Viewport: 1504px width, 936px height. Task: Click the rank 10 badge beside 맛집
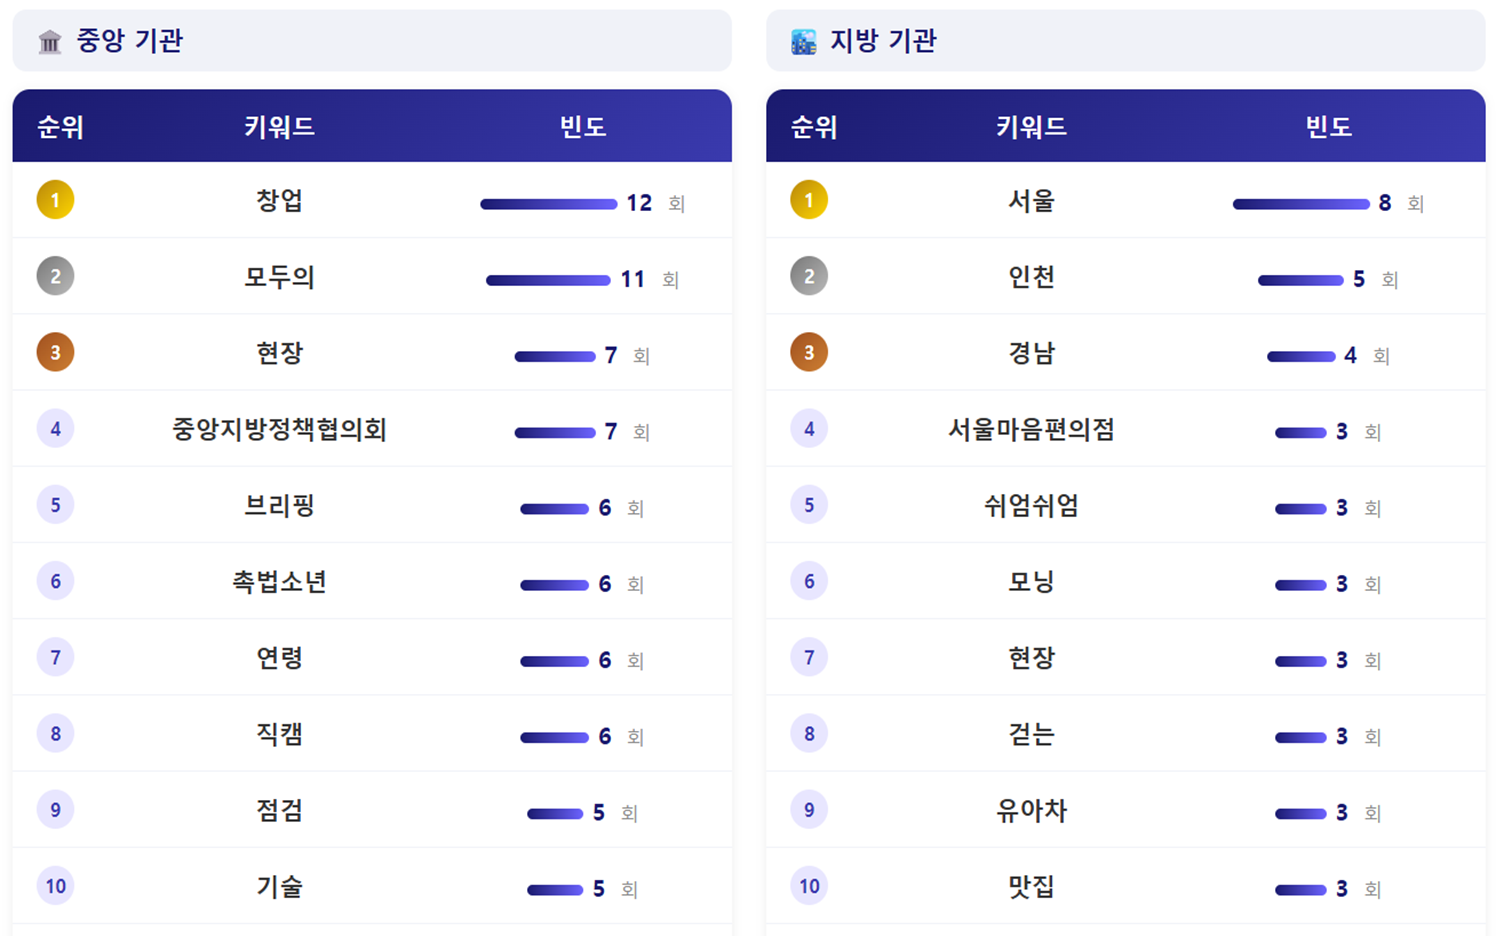[809, 886]
